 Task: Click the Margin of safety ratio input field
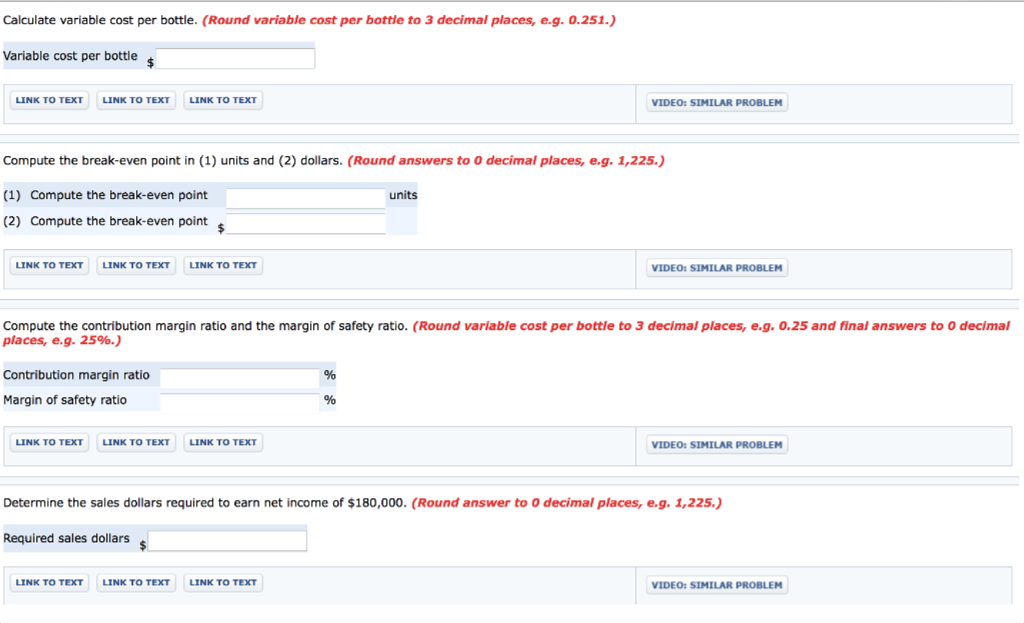(240, 400)
